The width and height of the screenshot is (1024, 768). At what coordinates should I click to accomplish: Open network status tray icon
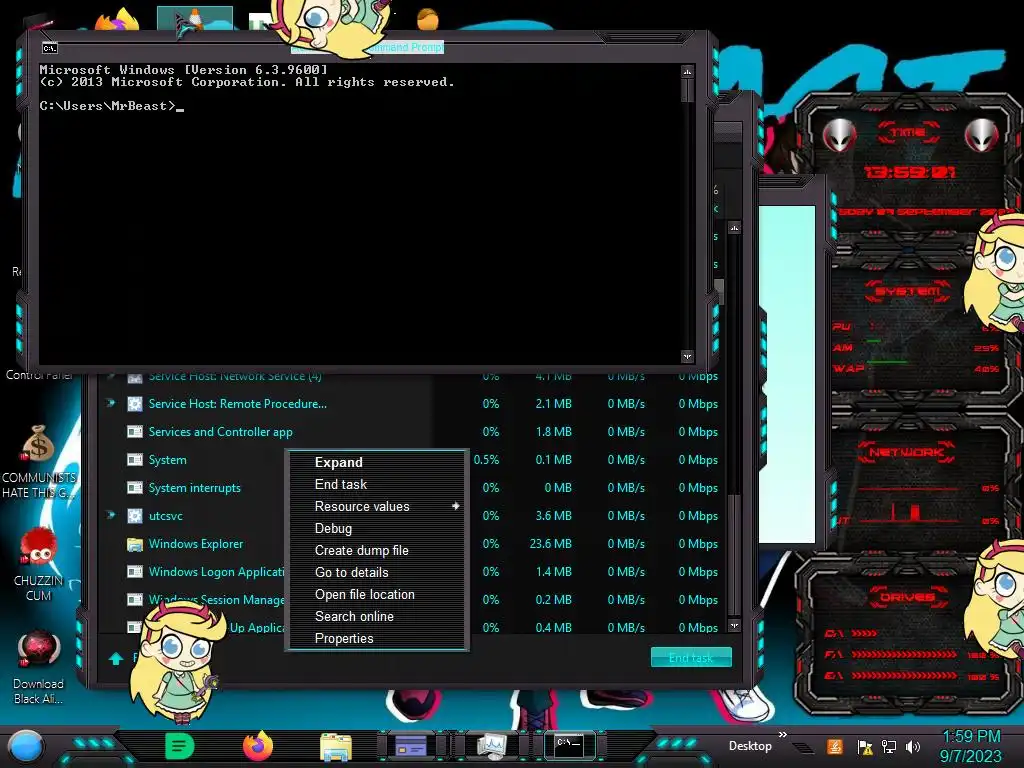pos(889,747)
